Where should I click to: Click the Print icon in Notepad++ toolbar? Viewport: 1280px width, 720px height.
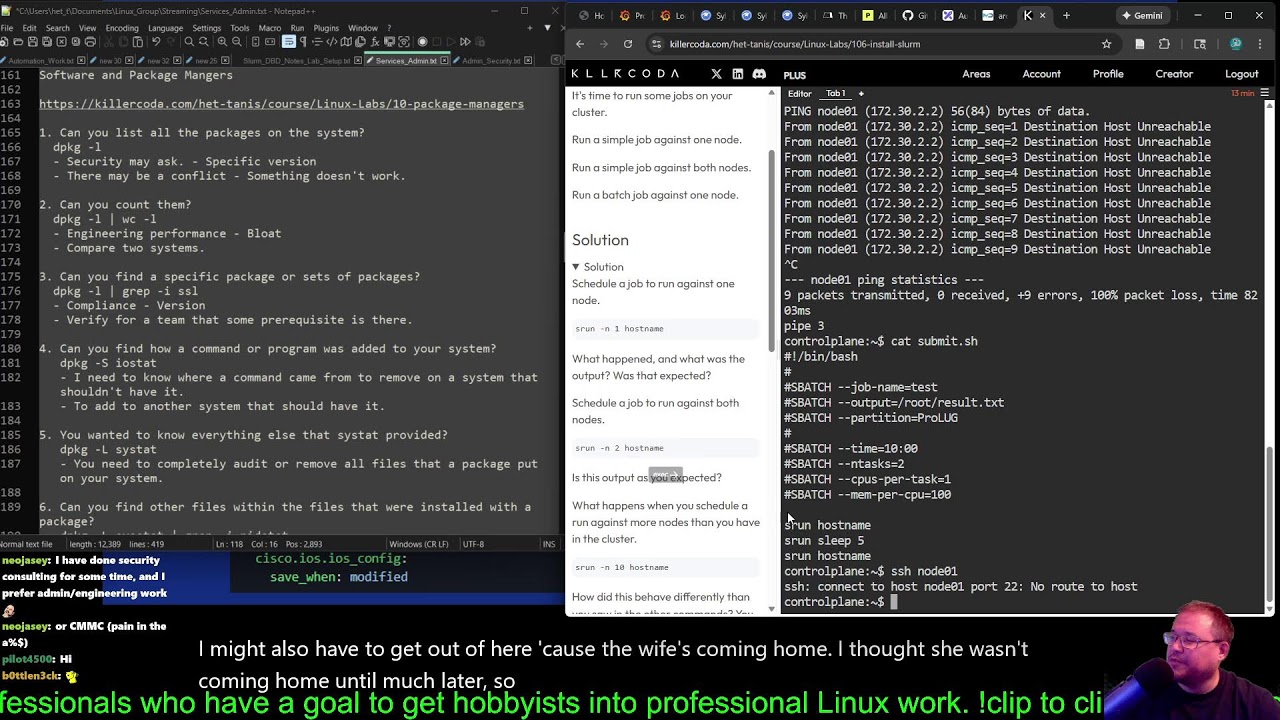coord(90,42)
